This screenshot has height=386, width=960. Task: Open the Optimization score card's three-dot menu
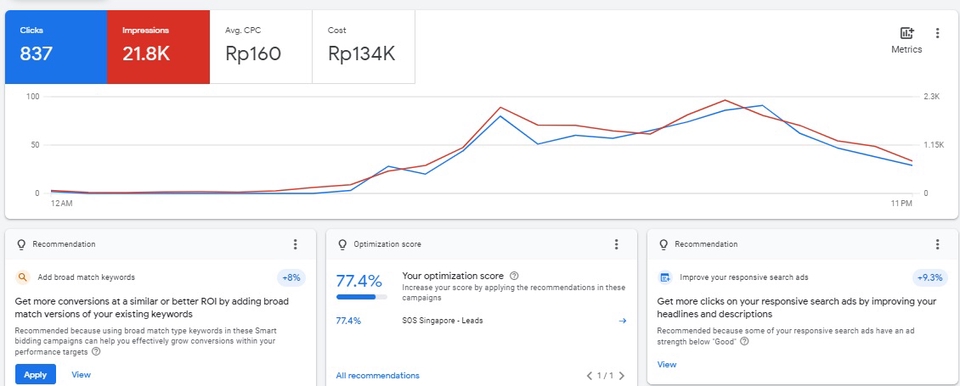(616, 244)
